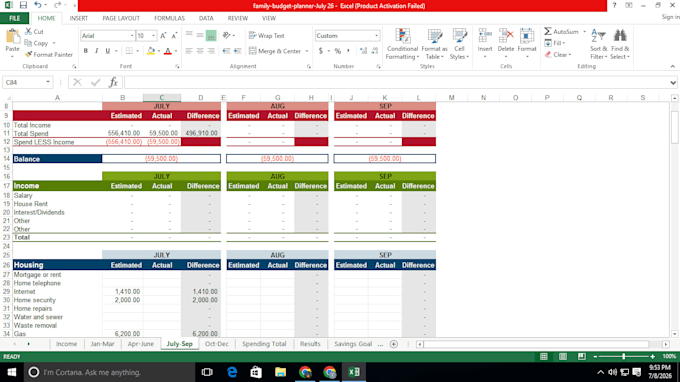The height and width of the screenshot is (382, 680).
Task: Open the FILE menu tab
Action: (15, 18)
